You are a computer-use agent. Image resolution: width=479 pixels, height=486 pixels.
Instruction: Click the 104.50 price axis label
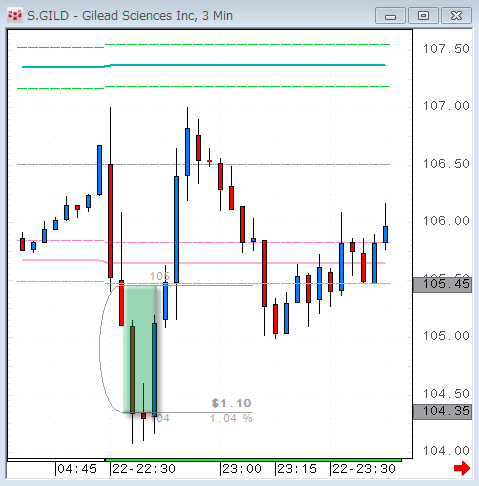point(446,394)
